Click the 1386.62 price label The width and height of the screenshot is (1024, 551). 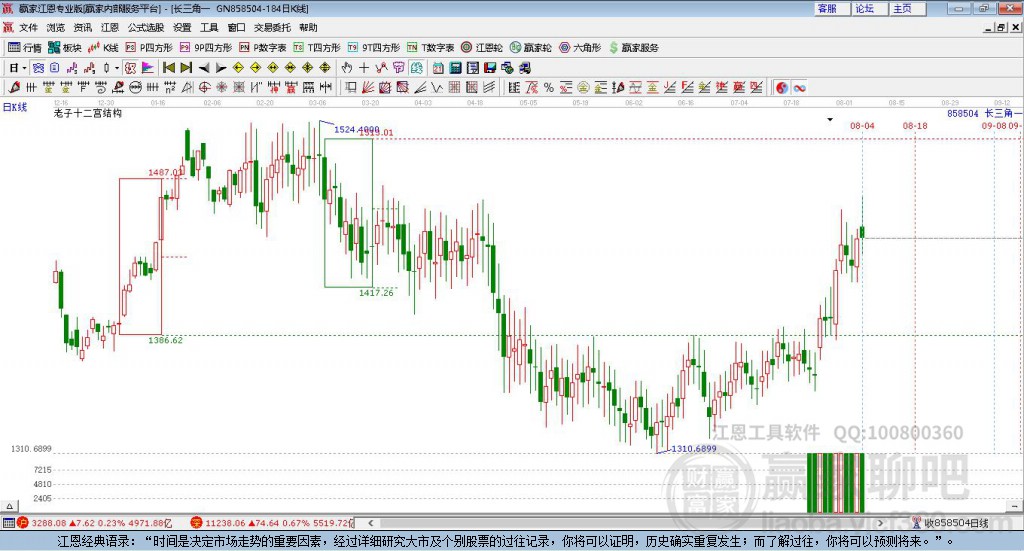coord(165,340)
